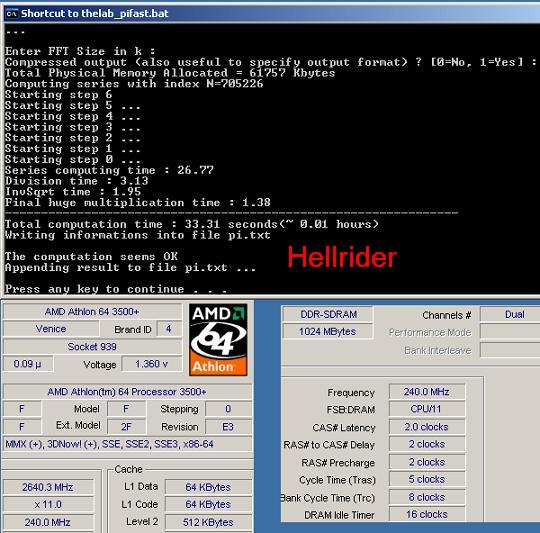This screenshot has height=533, width=540.
Task: Click the 'Division time : 3.13' line
Action: pos(76,181)
